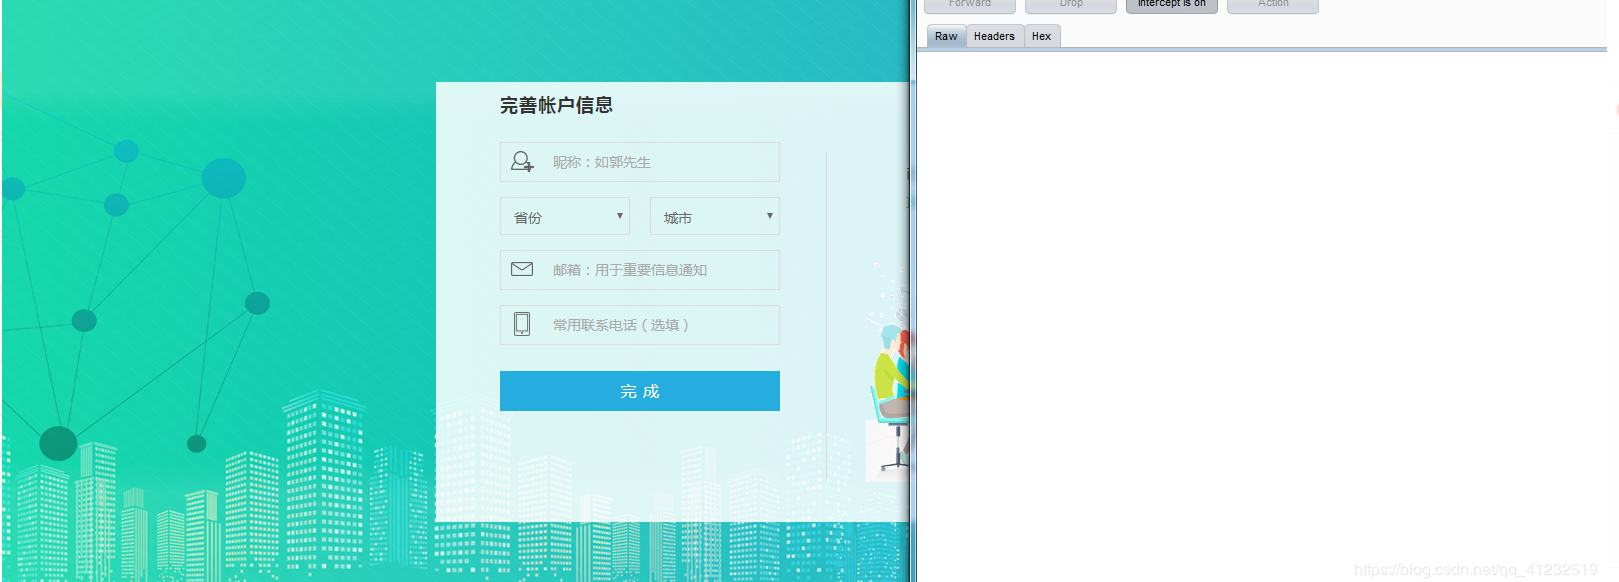Switch to the Raw tab in Burp
Image resolution: width=1619 pixels, height=582 pixels.
coord(946,36)
